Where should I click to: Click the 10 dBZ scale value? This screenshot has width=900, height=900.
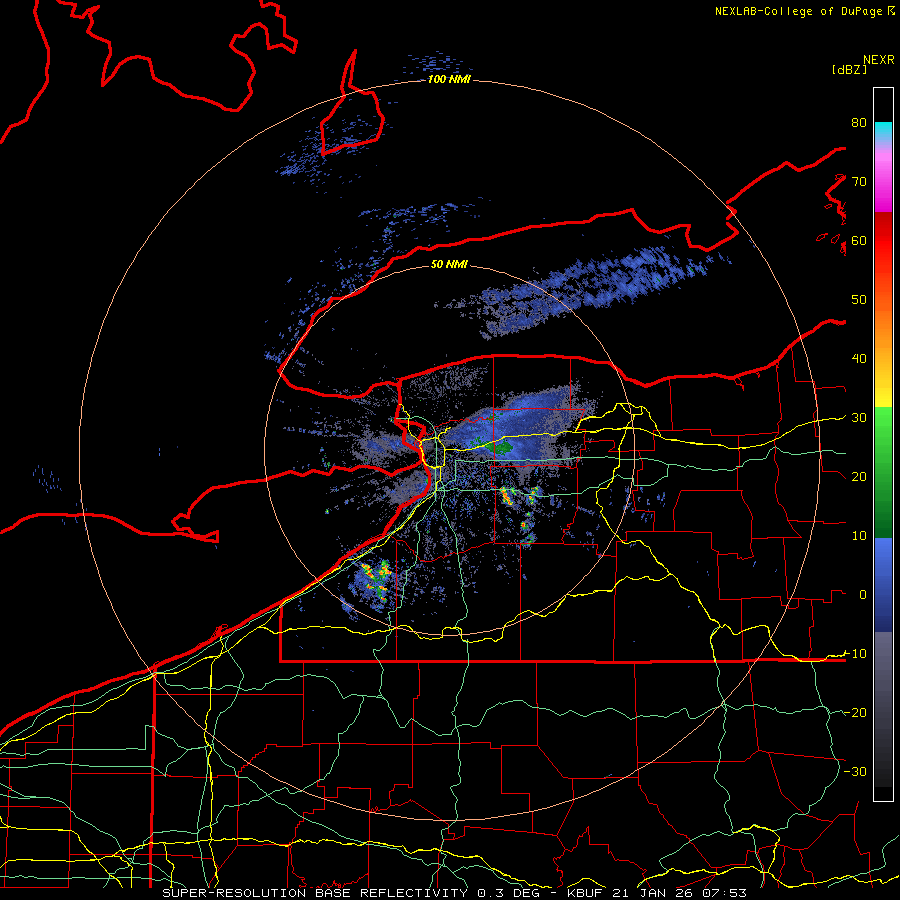coord(859,536)
